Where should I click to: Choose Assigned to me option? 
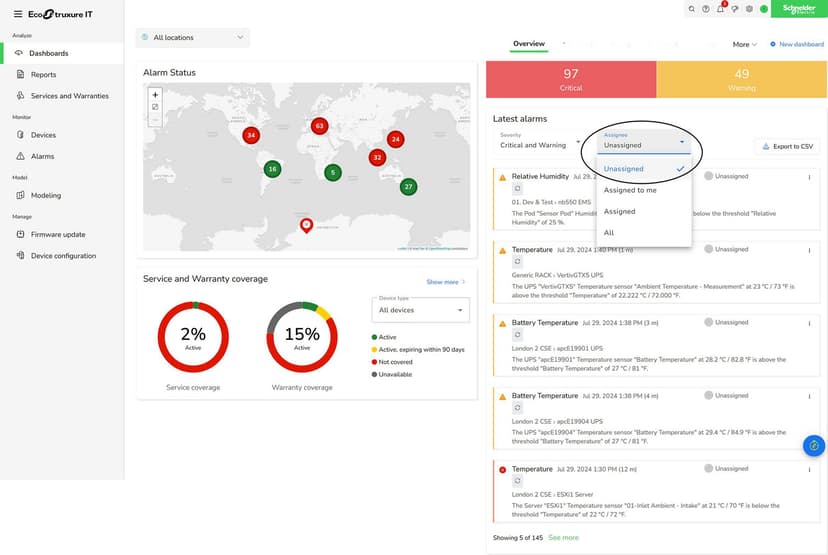tap(644, 190)
